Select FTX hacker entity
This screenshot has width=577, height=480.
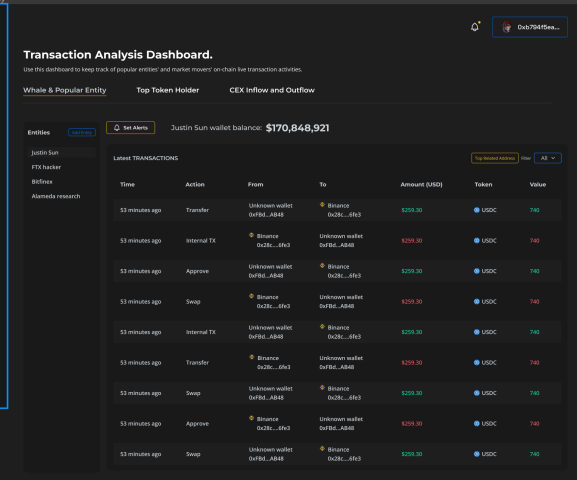(x=46, y=167)
